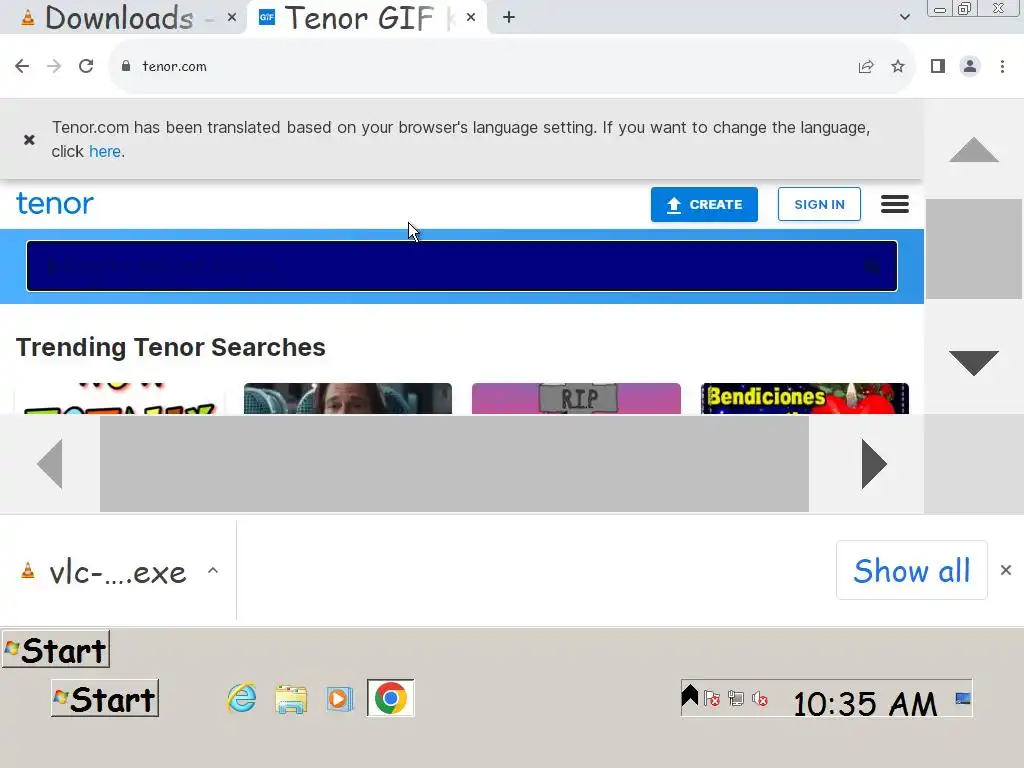Expand the tab search chevron
The image size is (1024, 768).
[x=904, y=17]
